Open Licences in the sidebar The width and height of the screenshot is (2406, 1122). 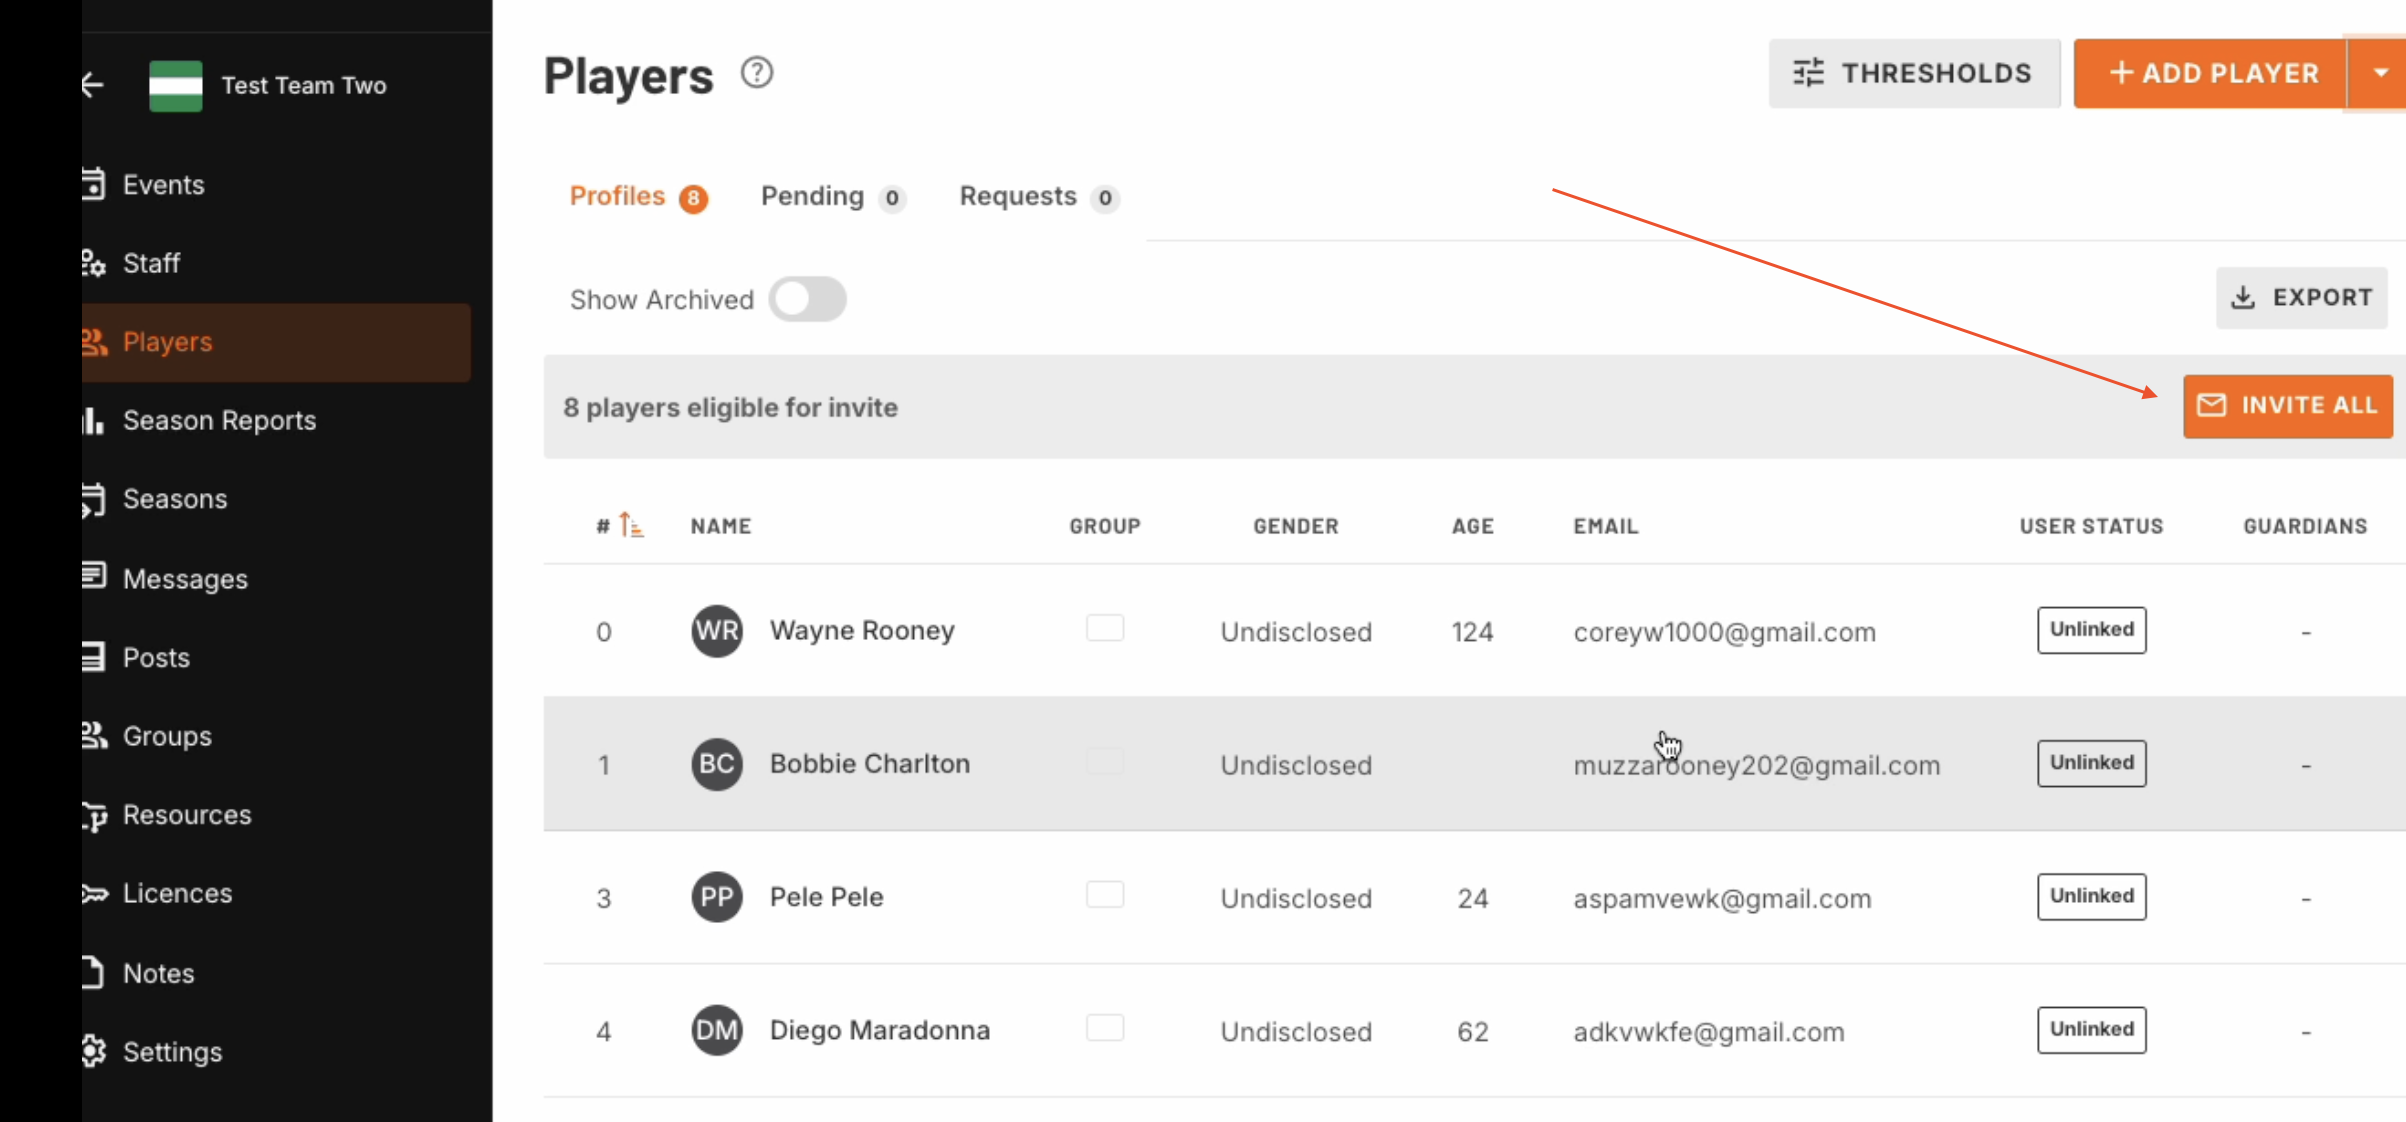pos(177,893)
